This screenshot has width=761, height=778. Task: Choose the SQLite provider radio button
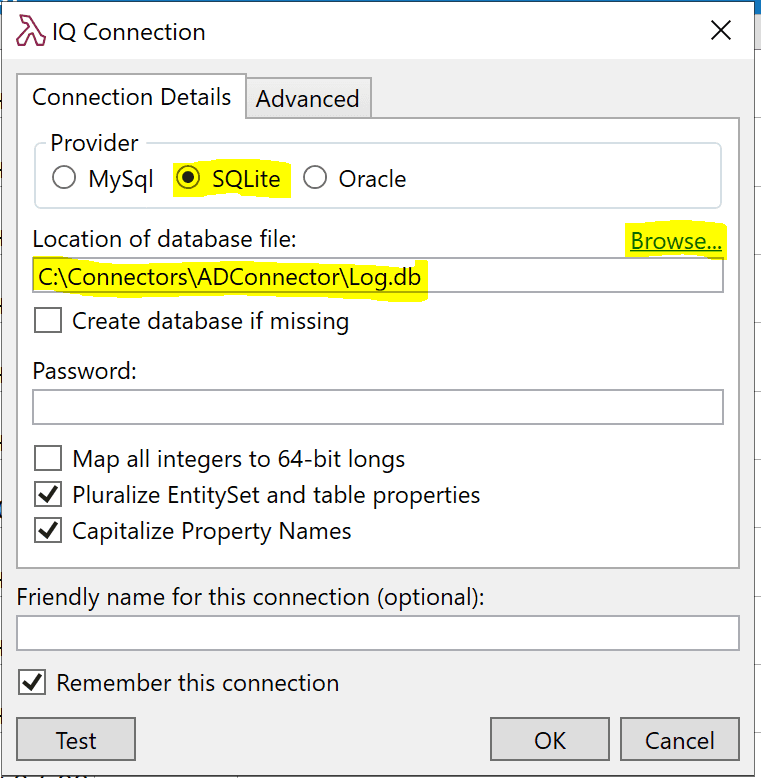[187, 179]
